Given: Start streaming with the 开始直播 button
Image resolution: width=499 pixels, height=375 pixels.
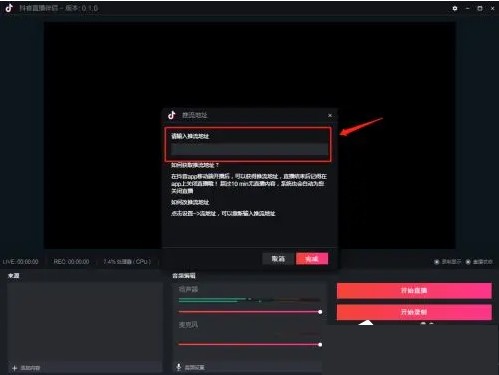Looking at the screenshot, I should tap(414, 291).
